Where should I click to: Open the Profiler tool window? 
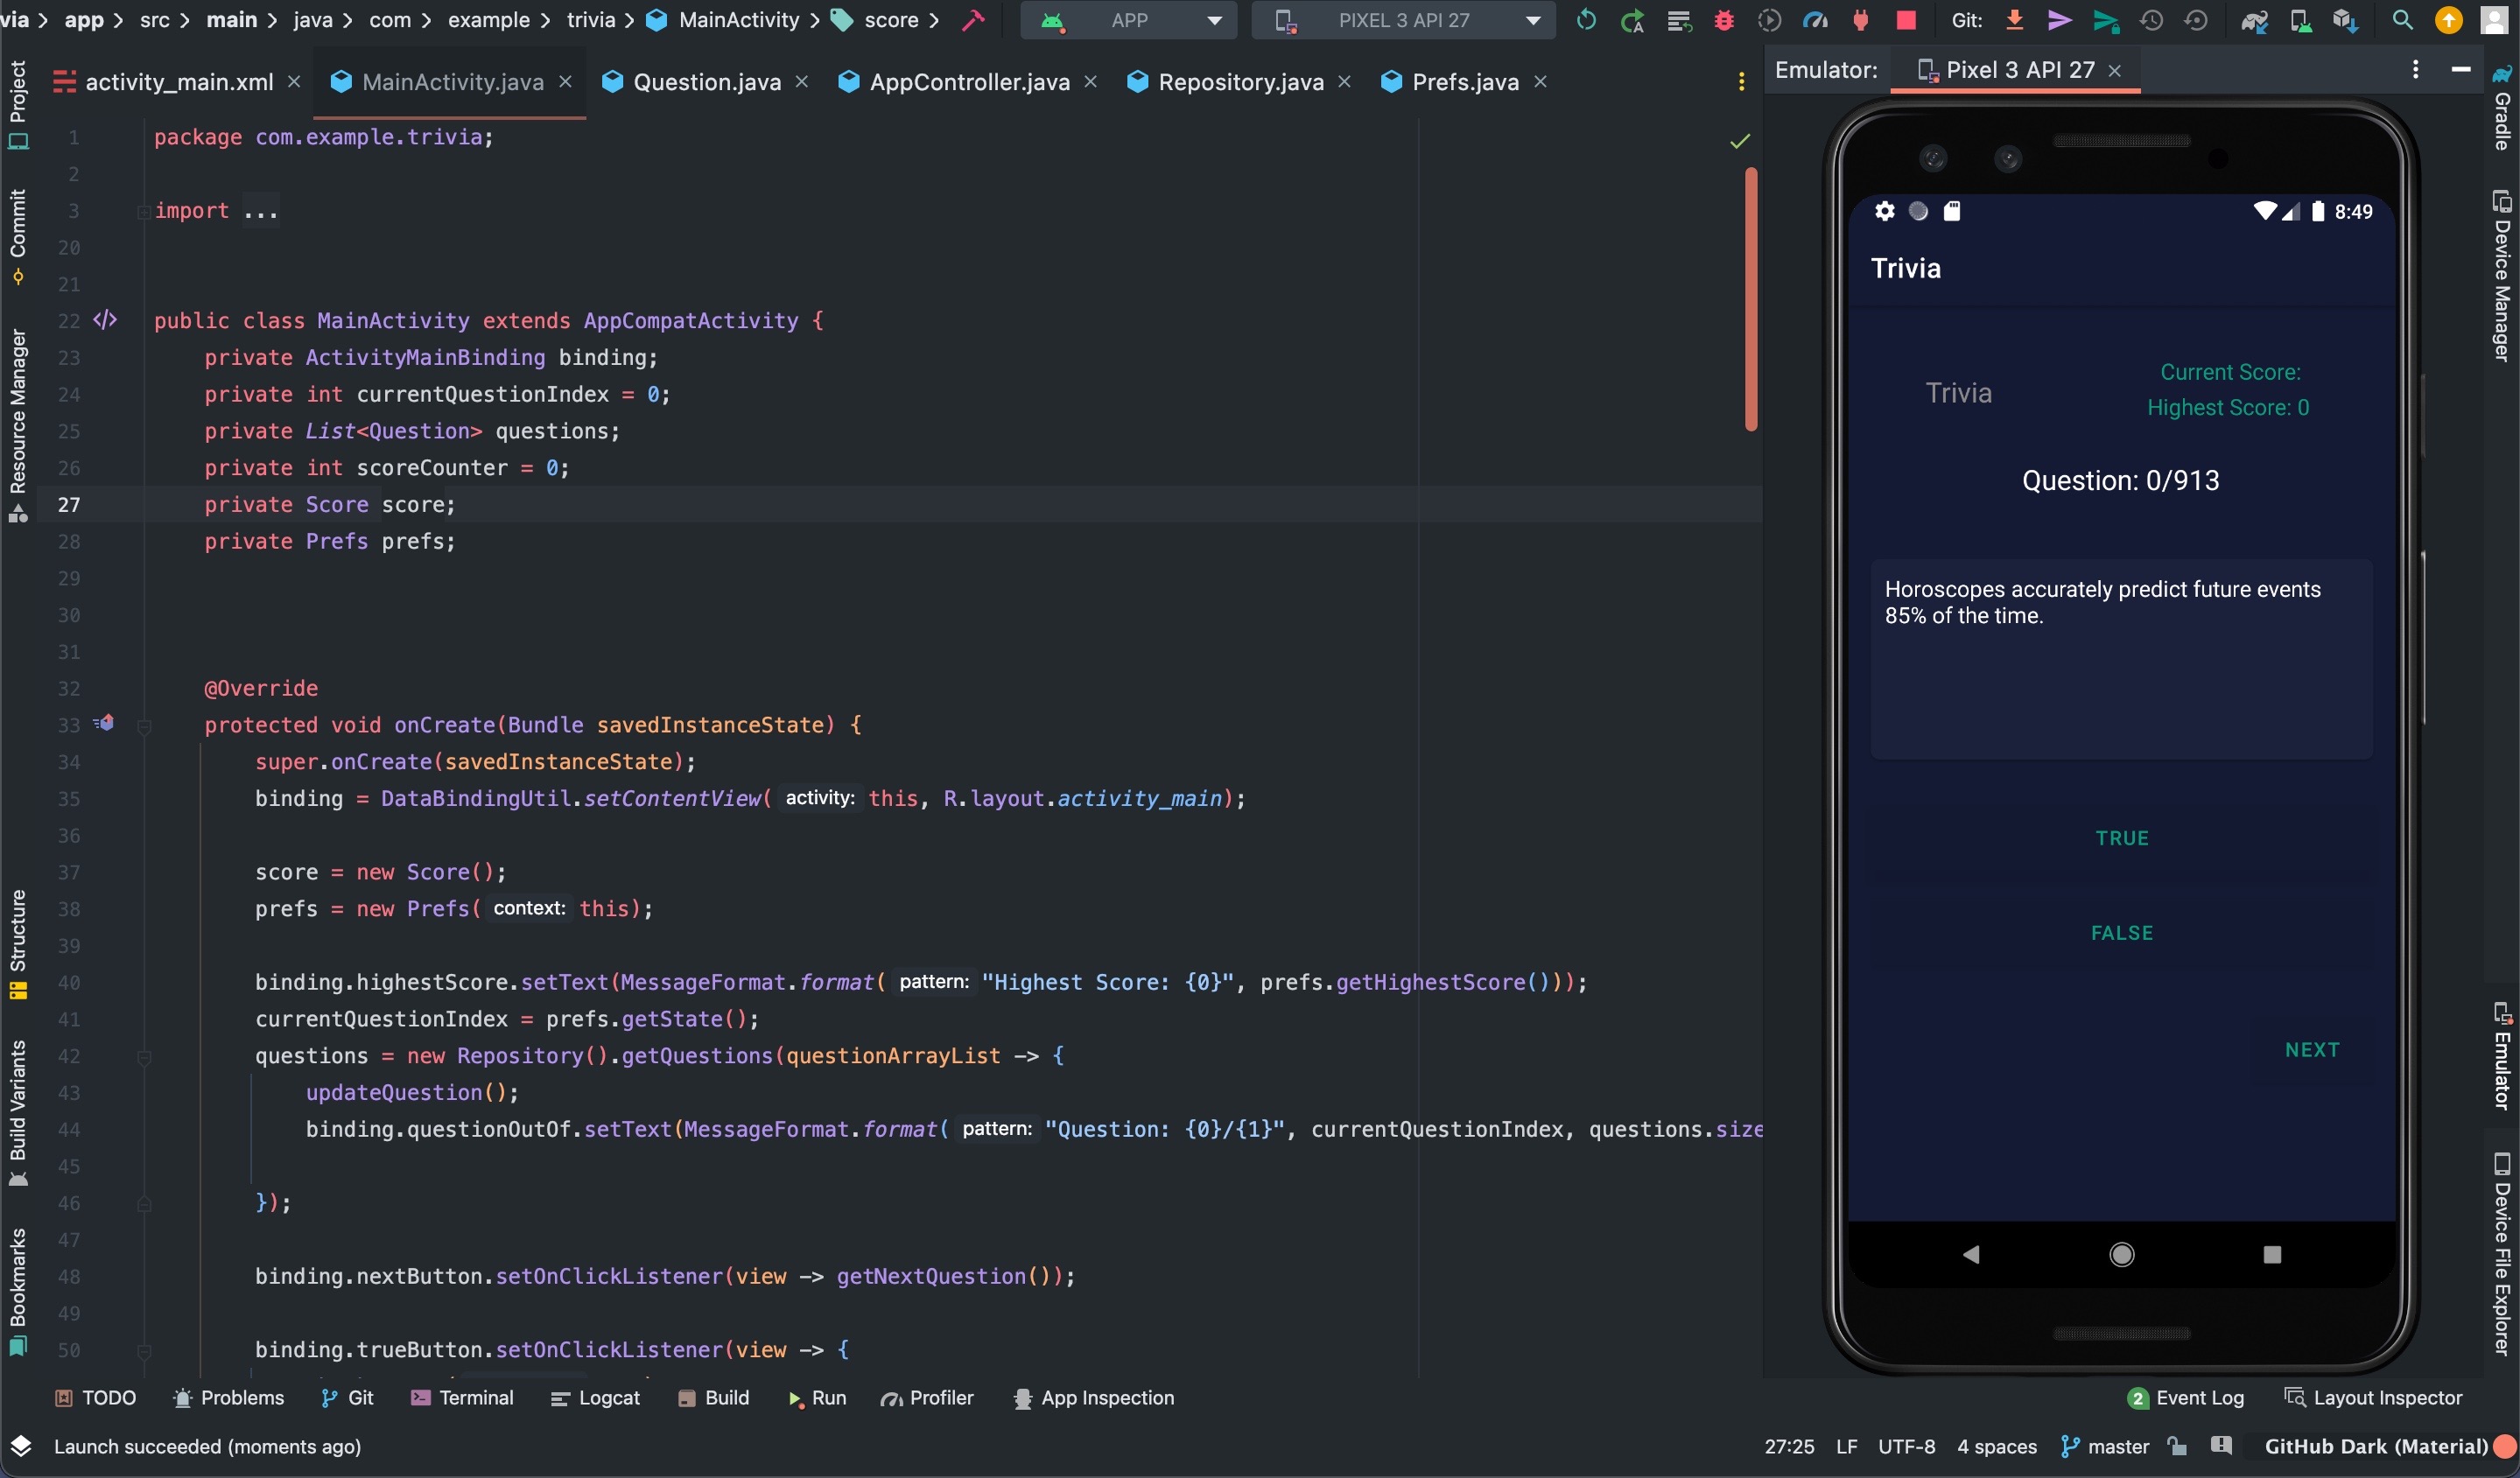(927, 1398)
